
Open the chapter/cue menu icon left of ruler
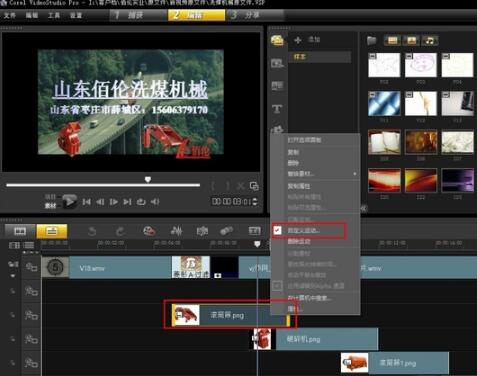[x=29, y=246]
